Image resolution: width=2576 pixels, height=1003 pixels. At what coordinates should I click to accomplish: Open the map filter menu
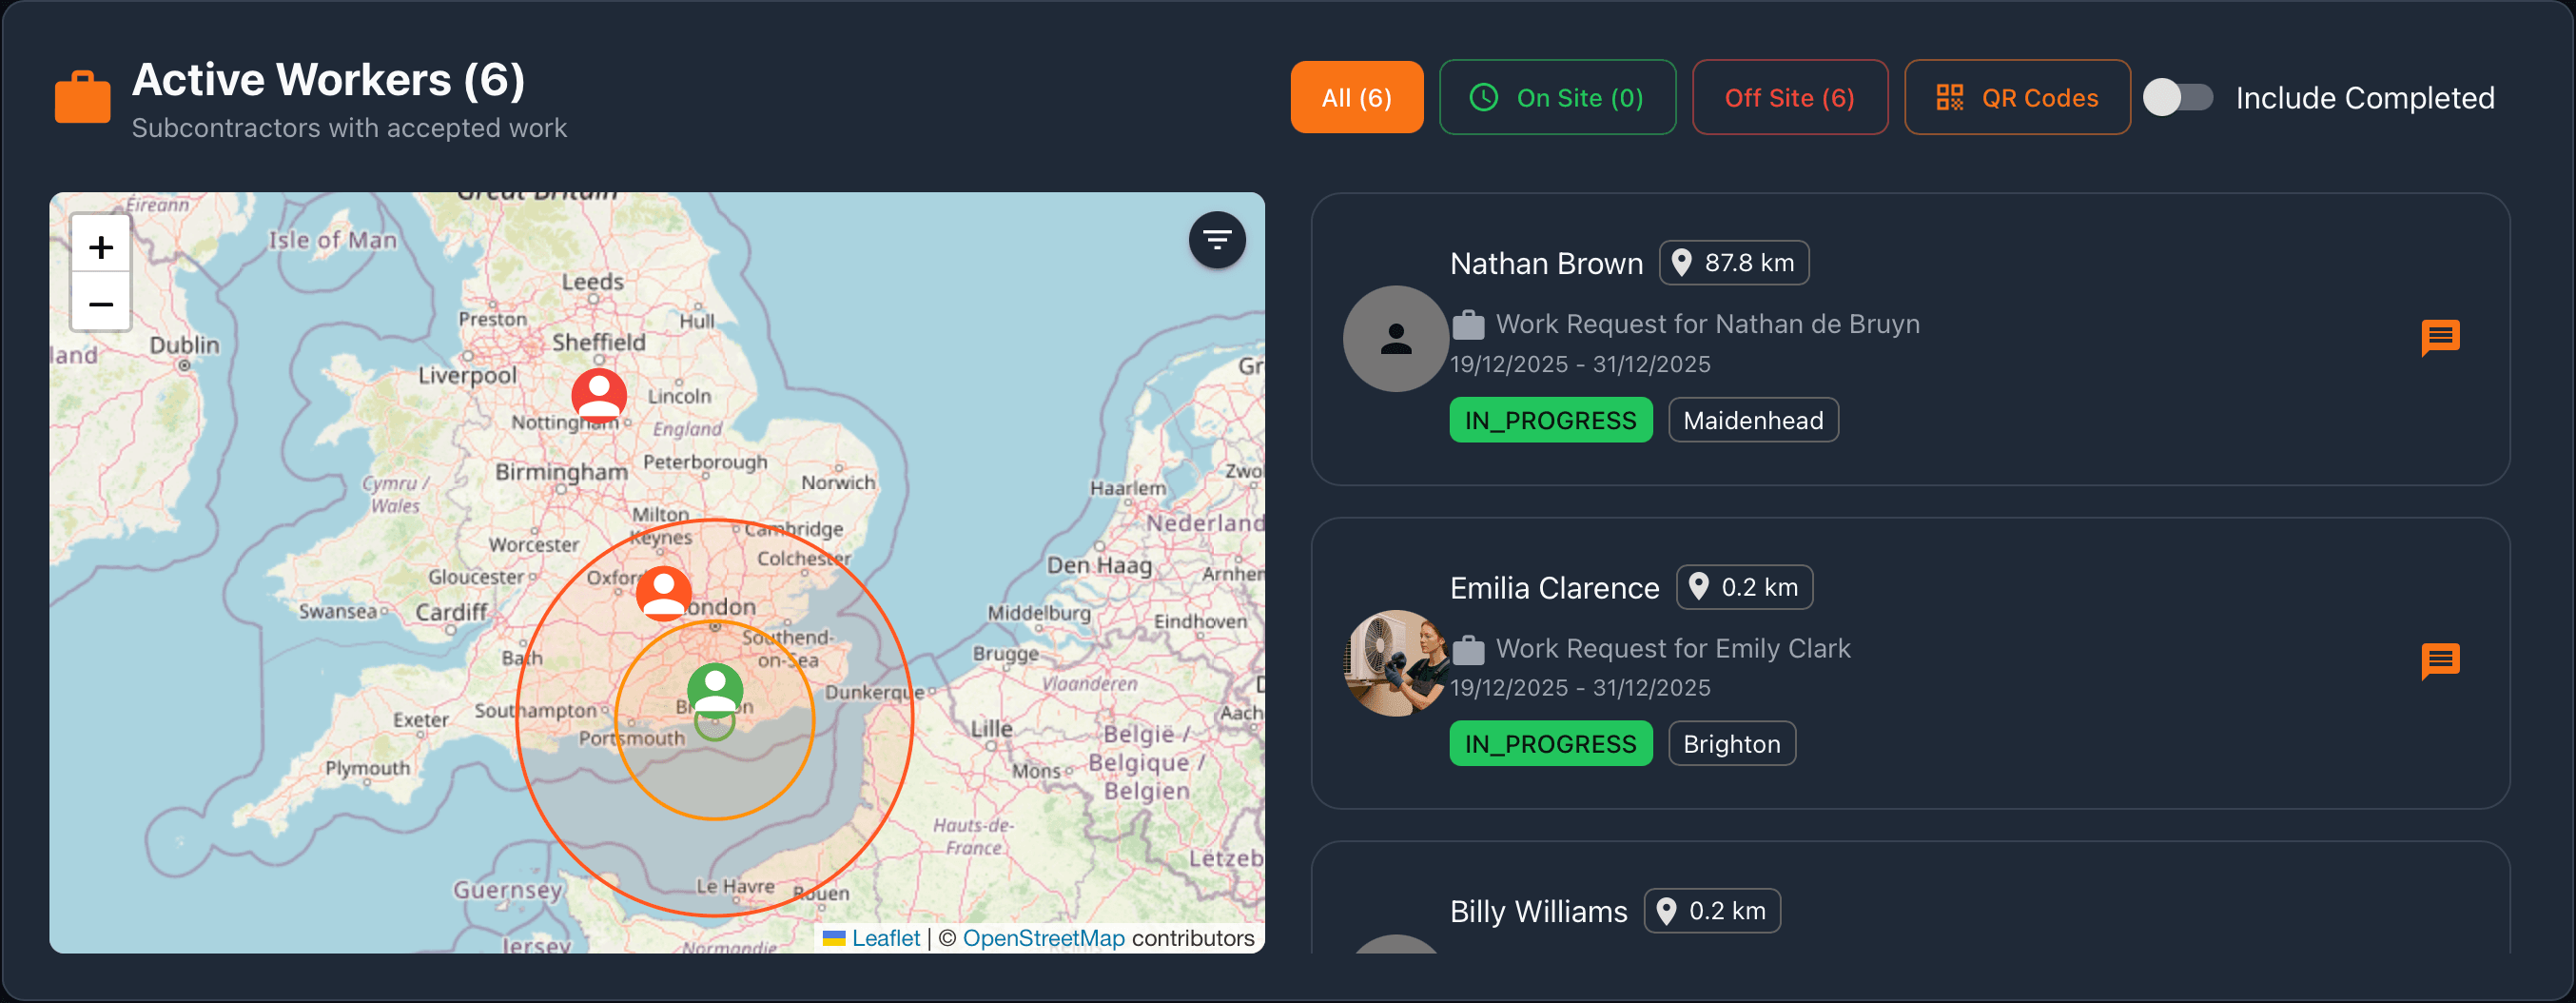[x=1216, y=240]
